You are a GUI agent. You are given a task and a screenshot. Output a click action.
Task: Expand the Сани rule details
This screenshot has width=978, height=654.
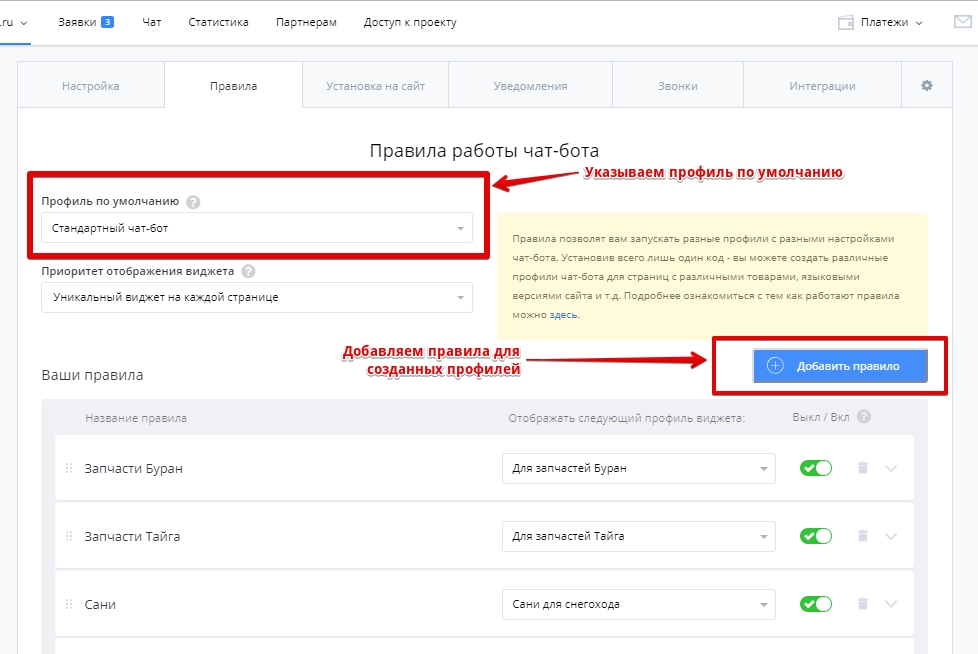point(891,604)
